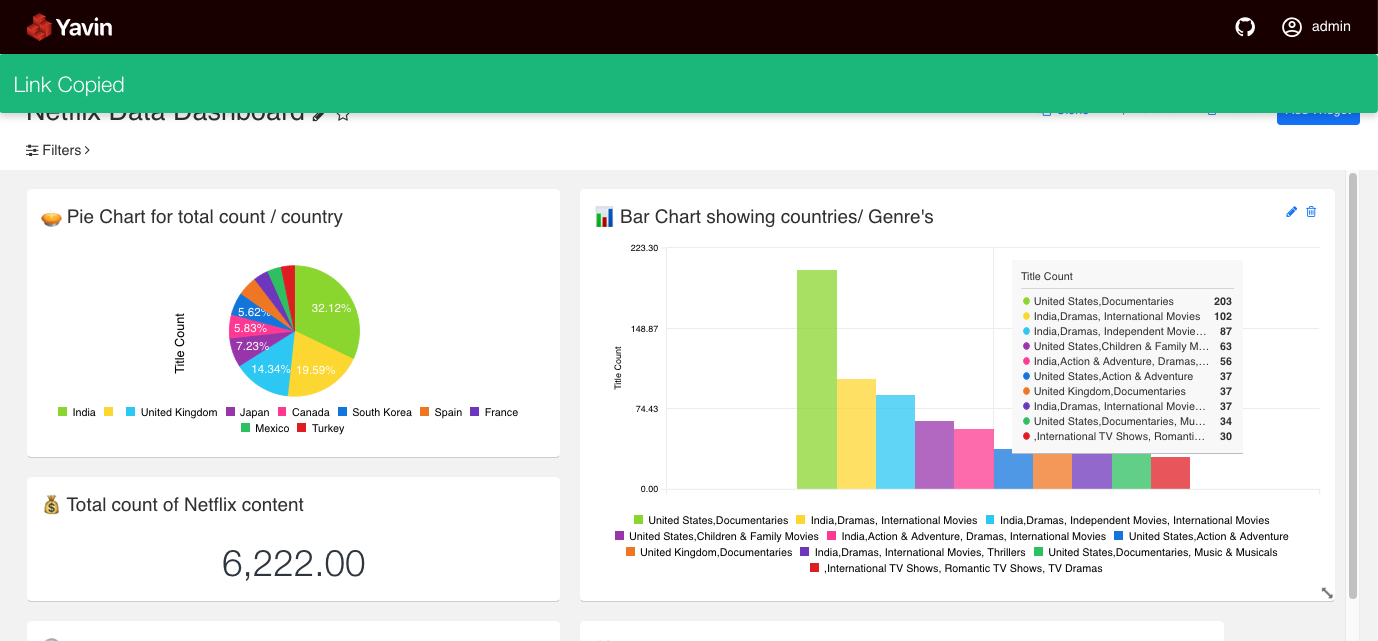This screenshot has width=1378, height=641.
Task: Toggle France in the pie legend
Action: tap(494, 412)
